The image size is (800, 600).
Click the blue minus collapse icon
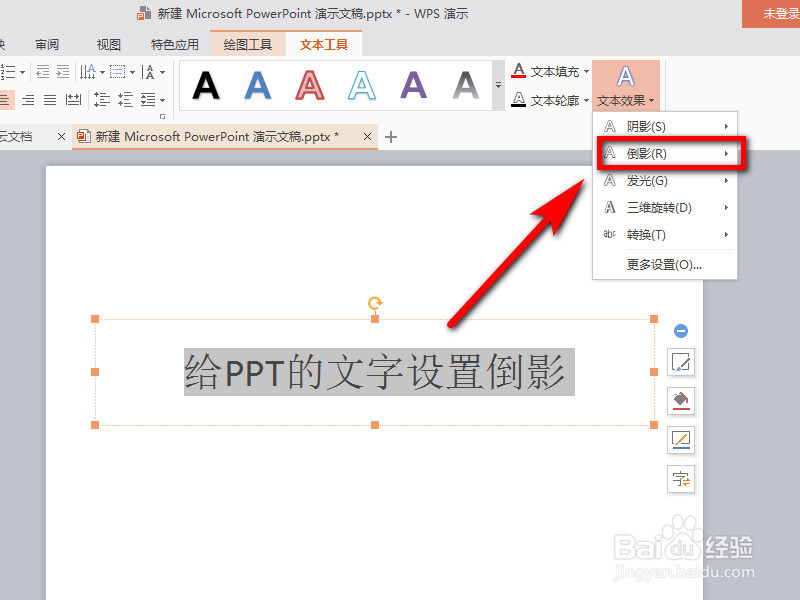point(681,330)
